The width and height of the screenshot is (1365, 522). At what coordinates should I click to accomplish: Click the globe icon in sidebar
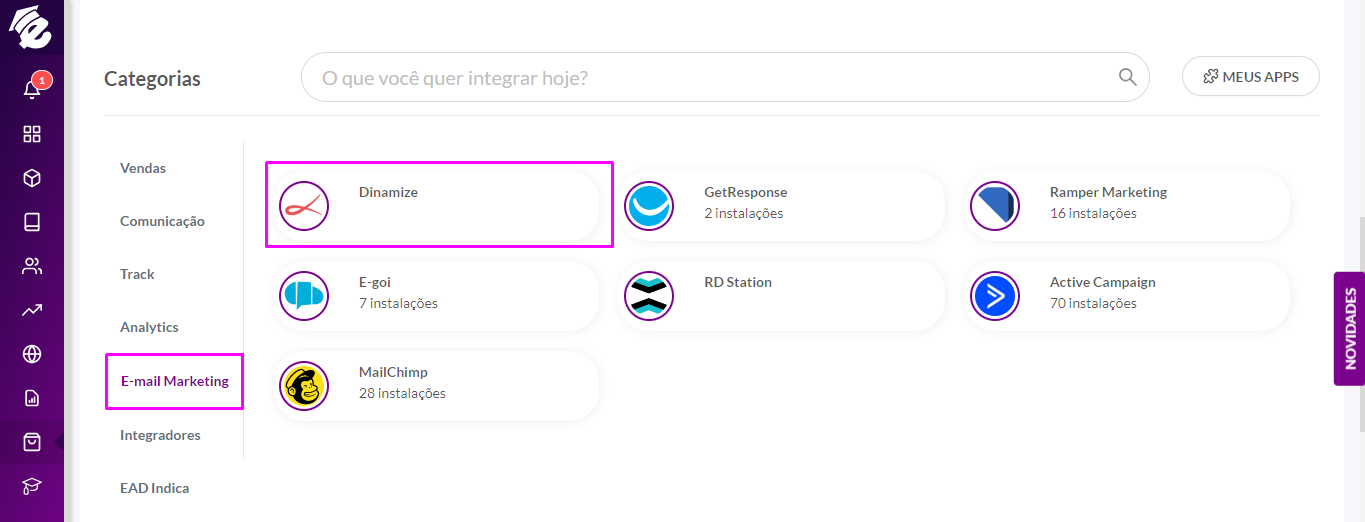pos(32,354)
